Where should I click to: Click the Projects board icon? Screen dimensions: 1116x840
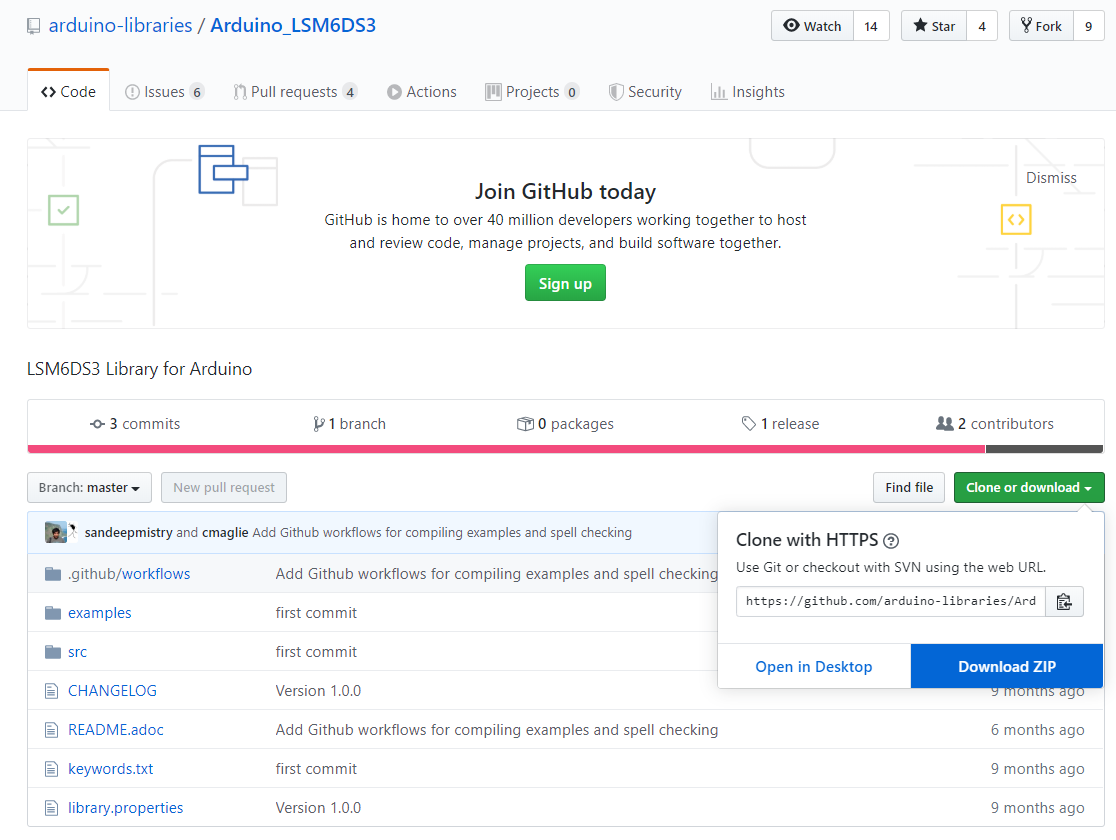(x=493, y=92)
